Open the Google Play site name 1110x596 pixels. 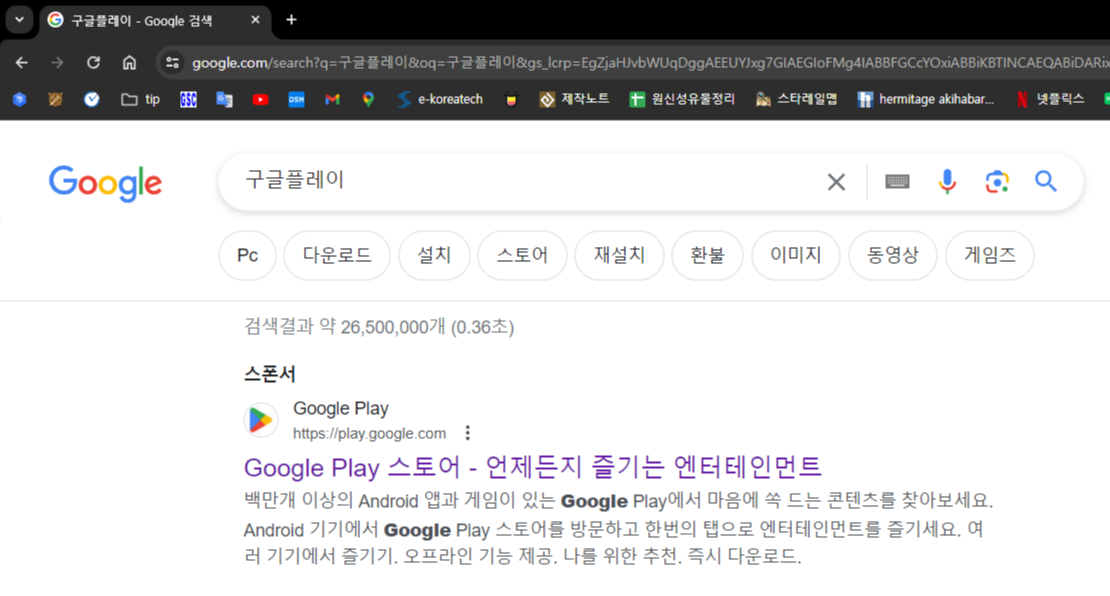[x=341, y=408]
